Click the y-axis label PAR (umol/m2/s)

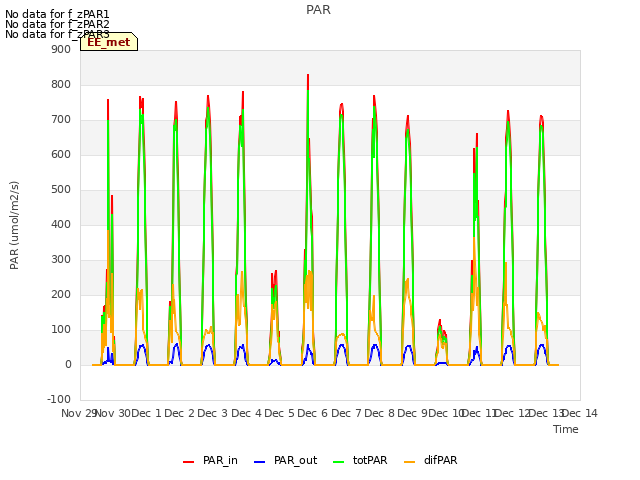tap(14, 225)
